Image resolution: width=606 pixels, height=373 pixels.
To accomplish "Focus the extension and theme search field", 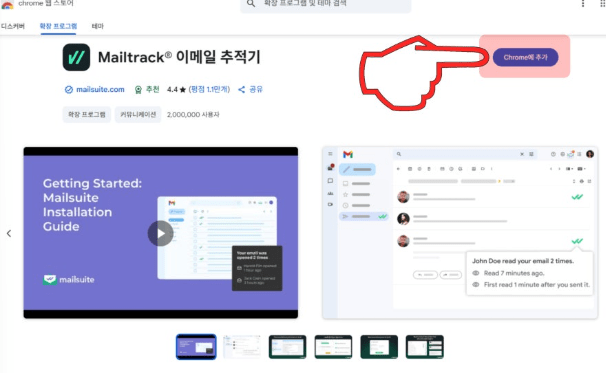I will (325, 5).
